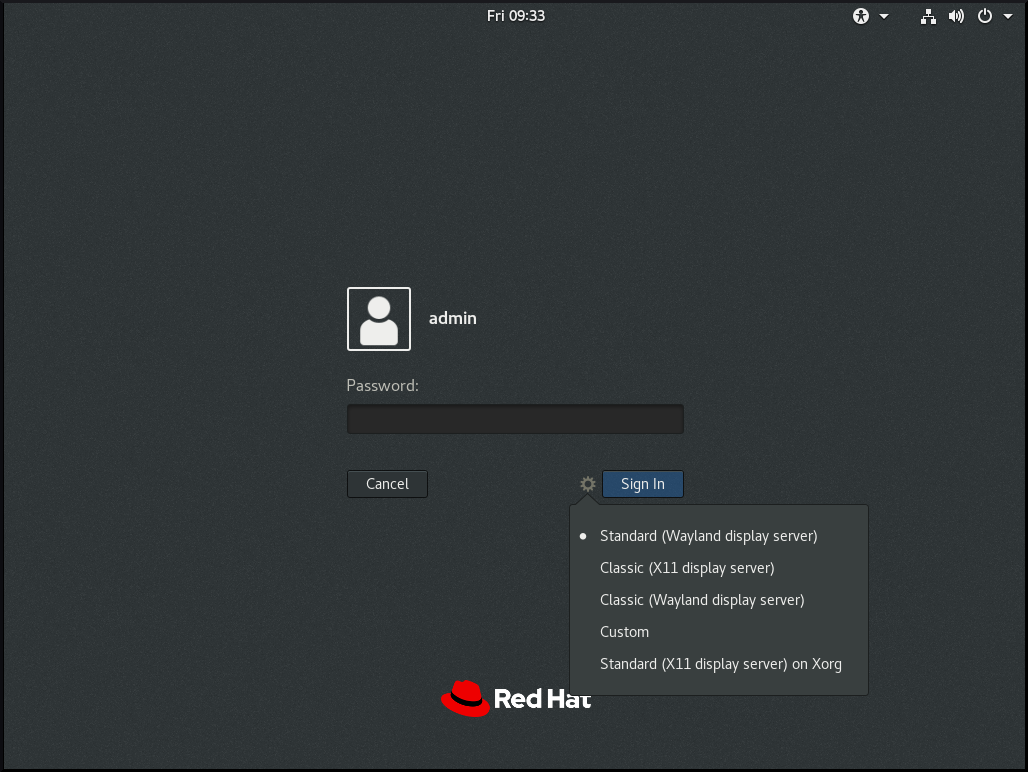Click the Password: field label
This screenshot has height=772, width=1028.
pyautogui.click(x=382, y=386)
